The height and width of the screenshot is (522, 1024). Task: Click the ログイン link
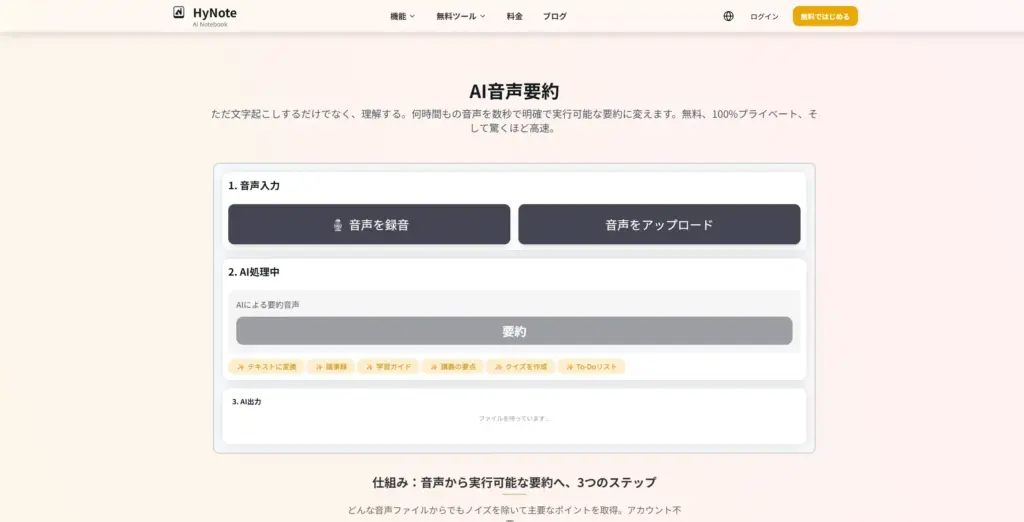764,16
